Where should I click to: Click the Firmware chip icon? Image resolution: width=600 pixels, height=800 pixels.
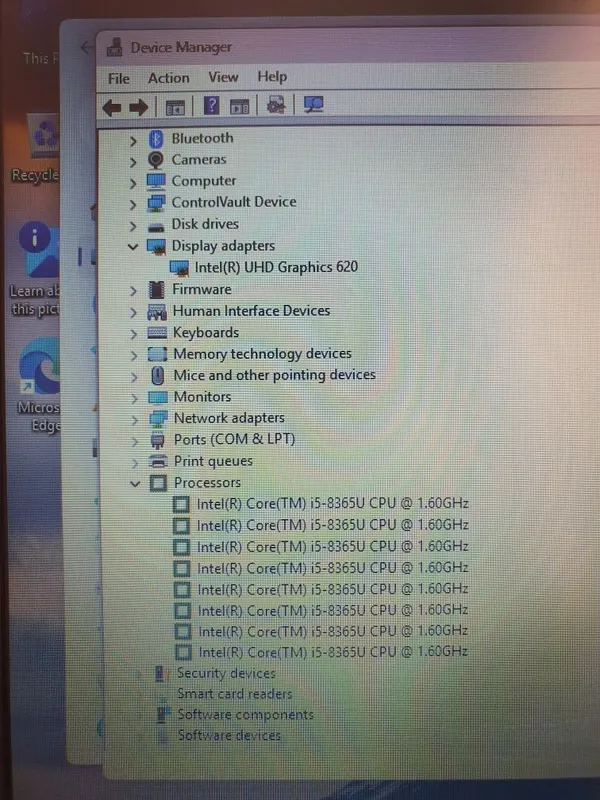(157, 290)
